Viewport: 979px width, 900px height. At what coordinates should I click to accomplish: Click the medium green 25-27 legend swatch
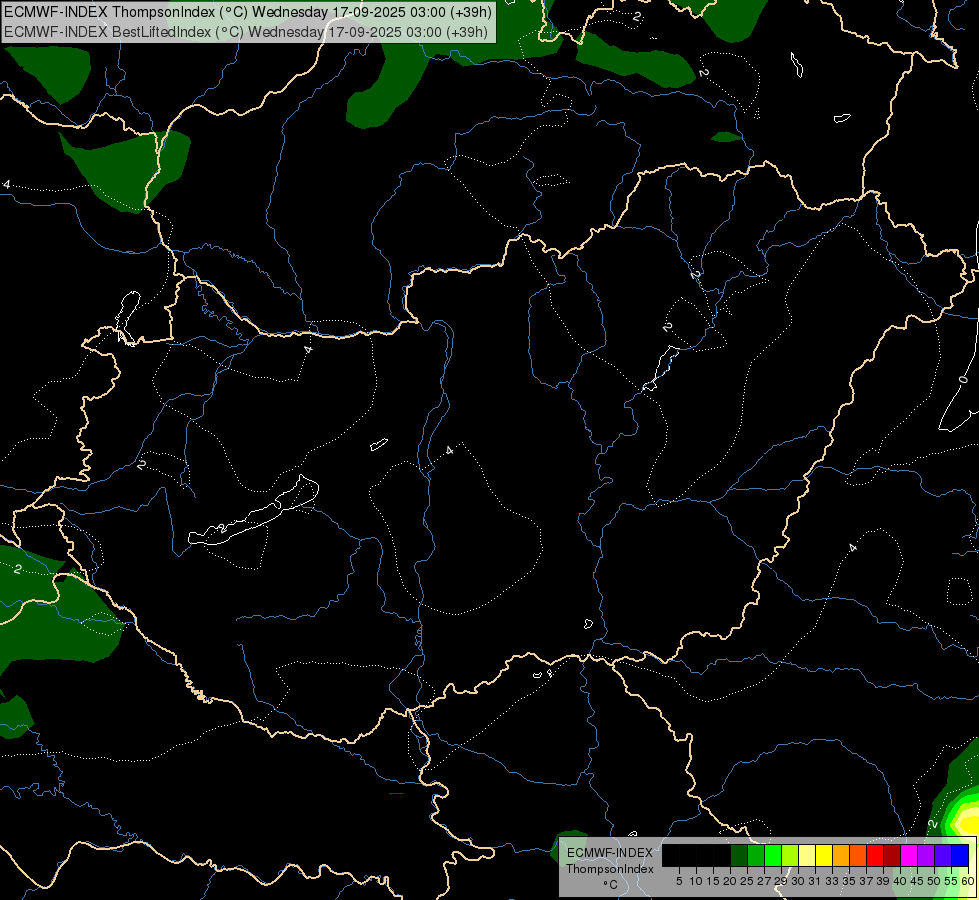coord(756,856)
